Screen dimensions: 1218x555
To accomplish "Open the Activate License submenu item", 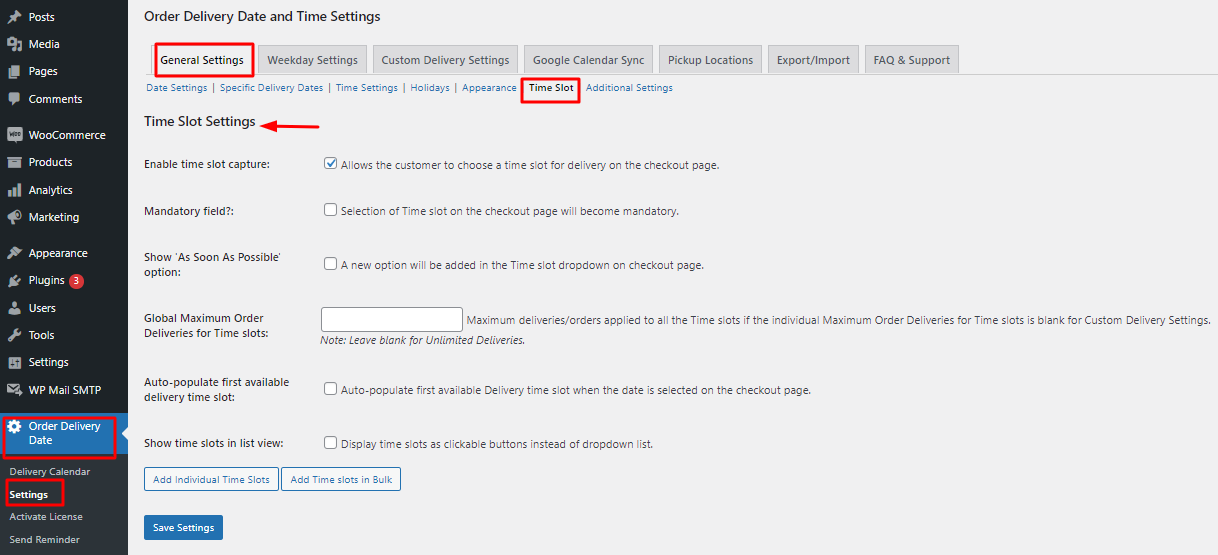I will pos(46,517).
